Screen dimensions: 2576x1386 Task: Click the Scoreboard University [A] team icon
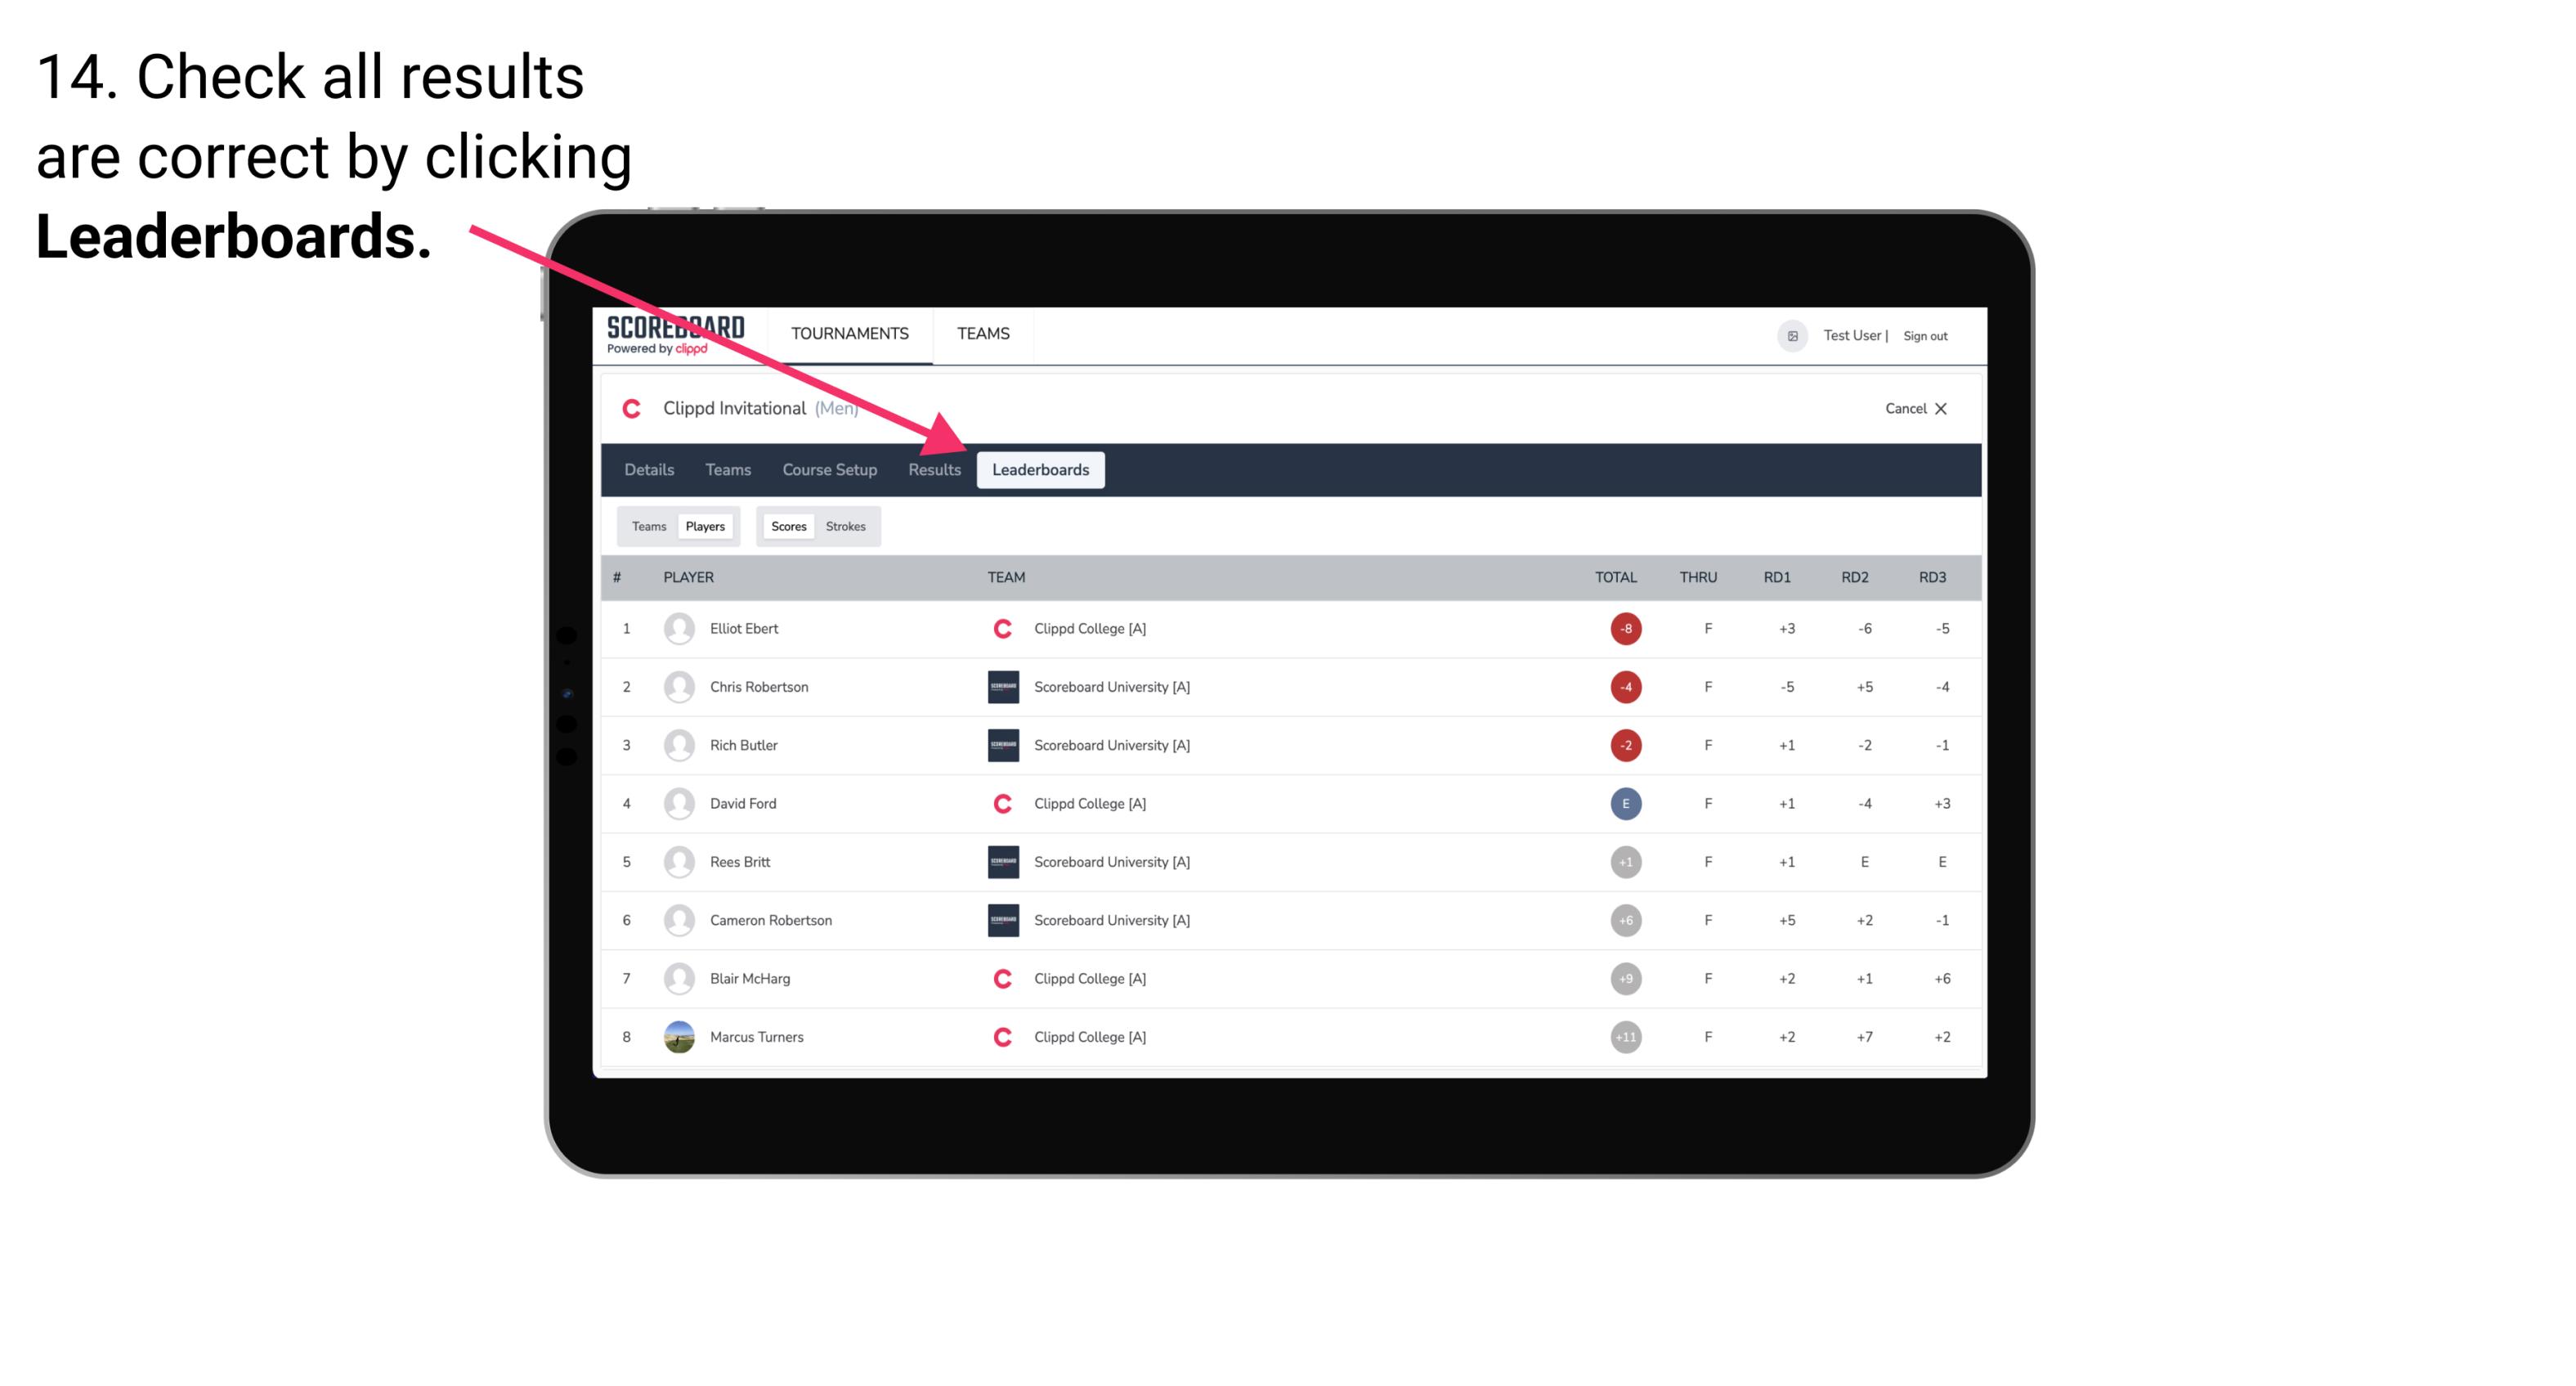click(x=1001, y=686)
